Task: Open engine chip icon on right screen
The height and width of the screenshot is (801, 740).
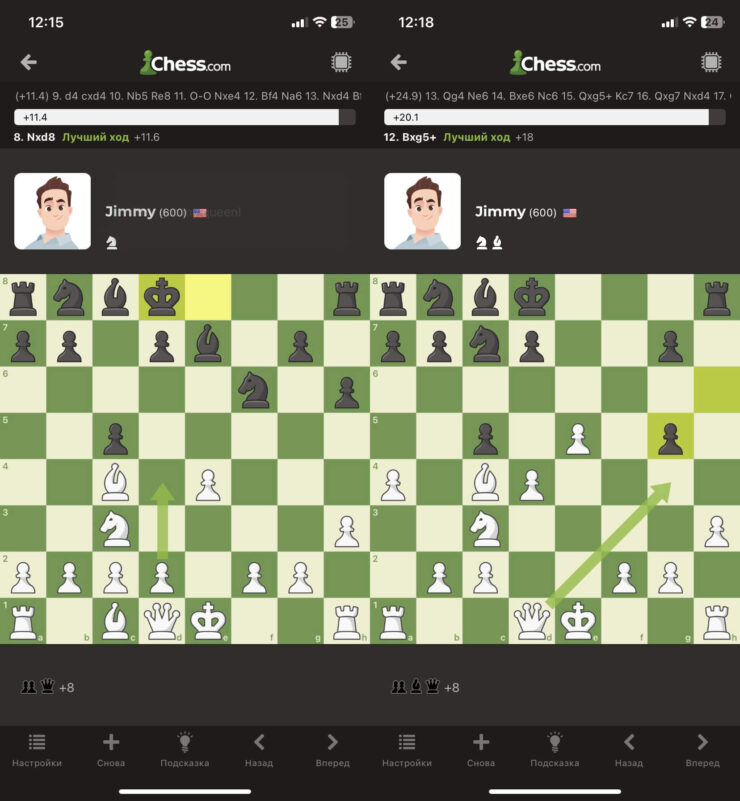Action: [711, 62]
